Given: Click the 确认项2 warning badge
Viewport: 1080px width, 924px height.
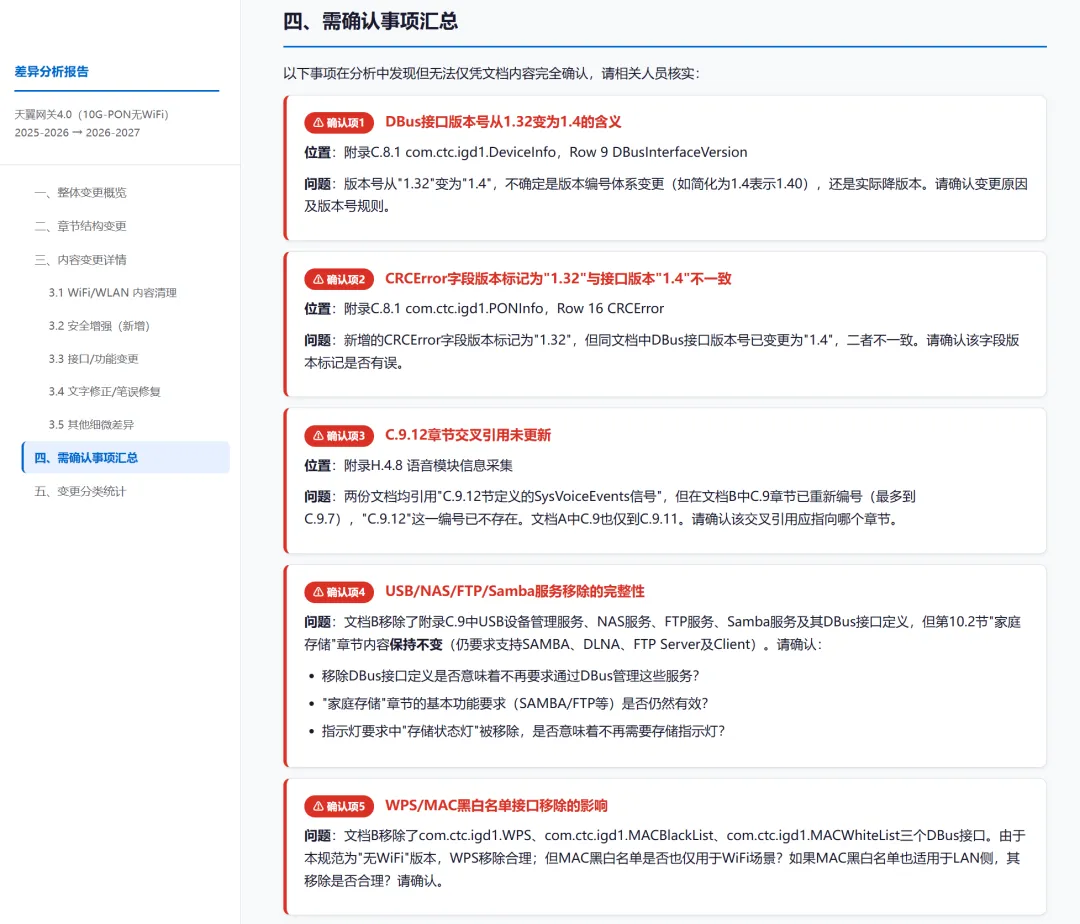Looking at the screenshot, I should [x=339, y=279].
